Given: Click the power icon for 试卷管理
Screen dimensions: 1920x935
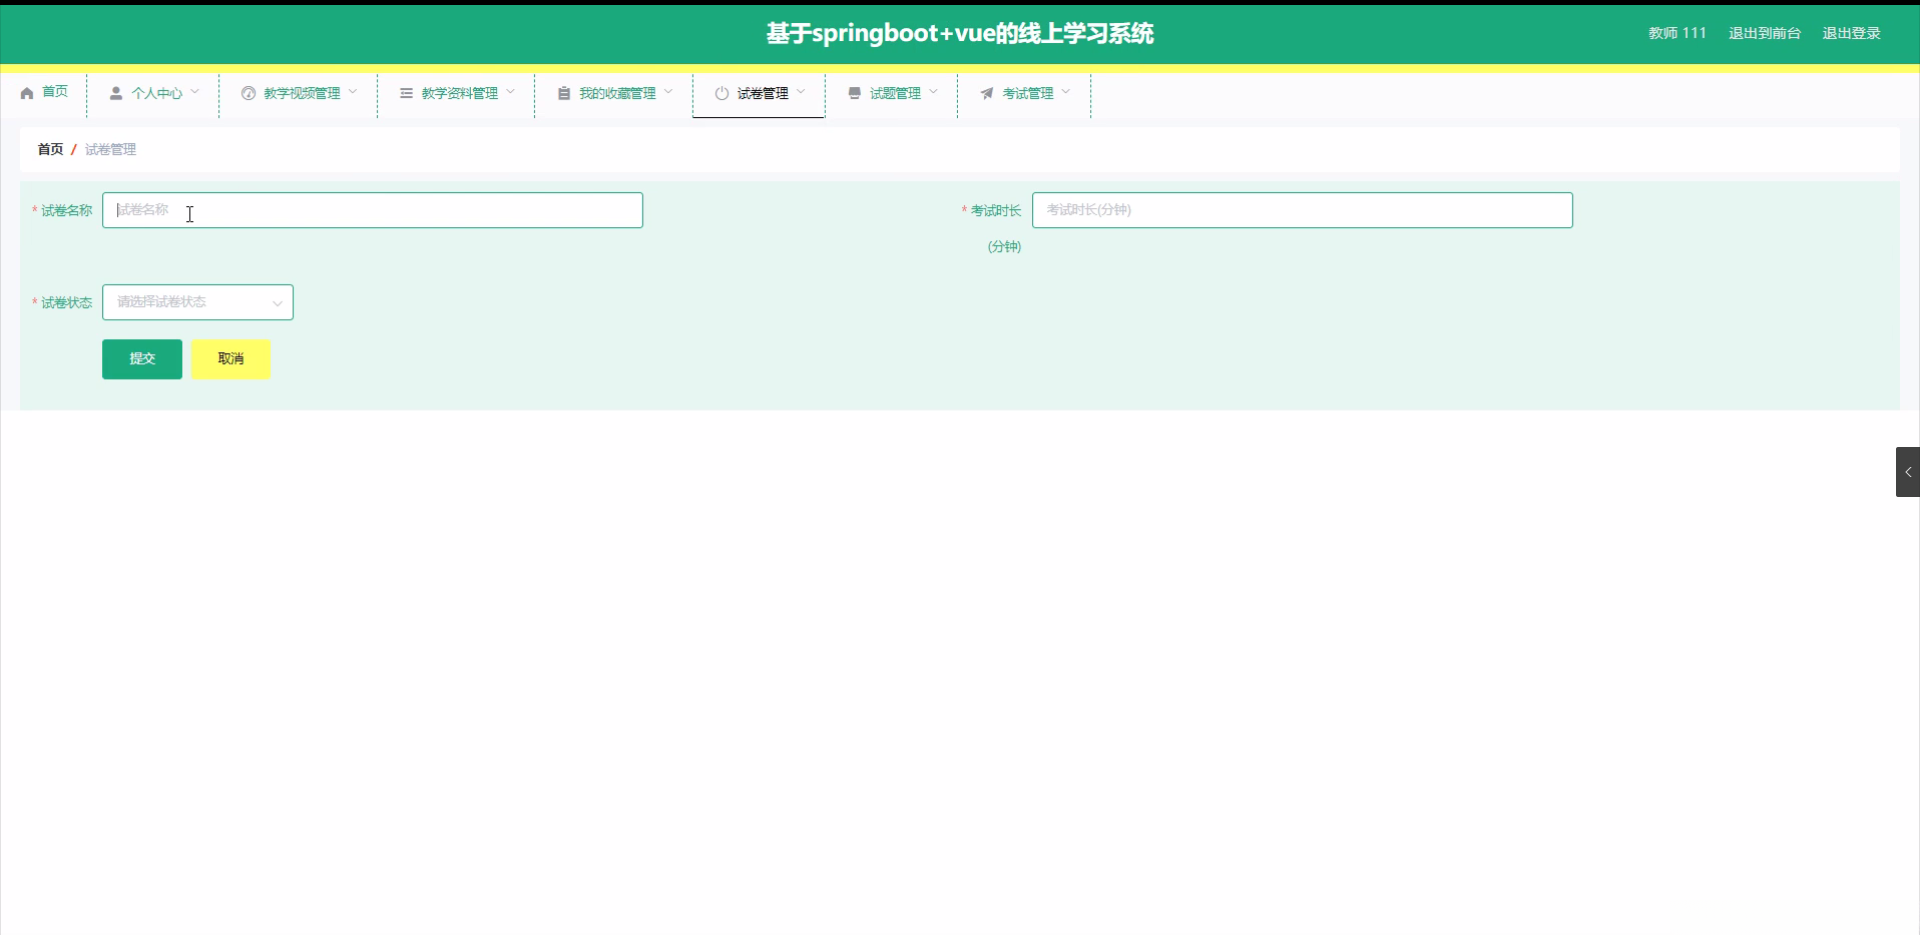Looking at the screenshot, I should click(722, 93).
